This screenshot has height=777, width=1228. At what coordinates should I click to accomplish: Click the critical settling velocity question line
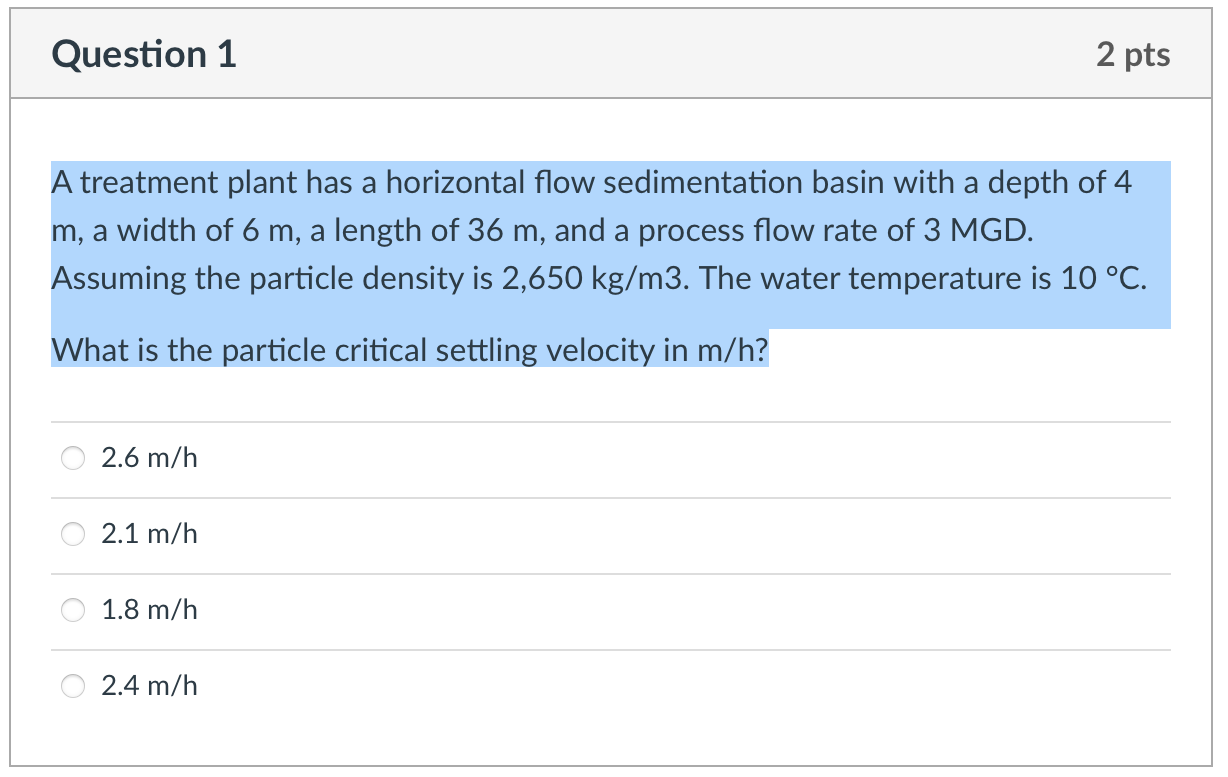pos(409,349)
